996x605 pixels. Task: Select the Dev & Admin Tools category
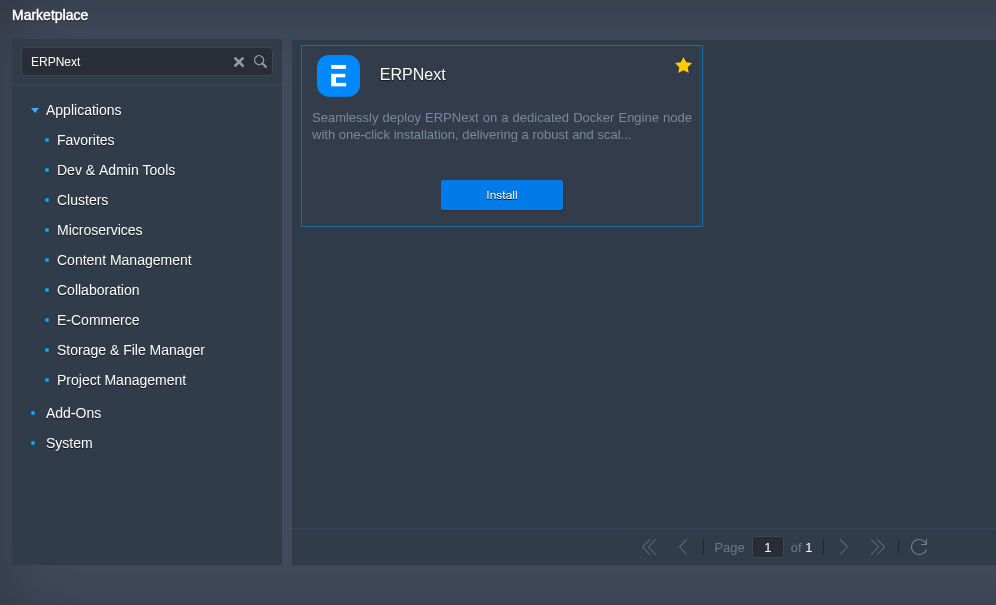point(116,170)
